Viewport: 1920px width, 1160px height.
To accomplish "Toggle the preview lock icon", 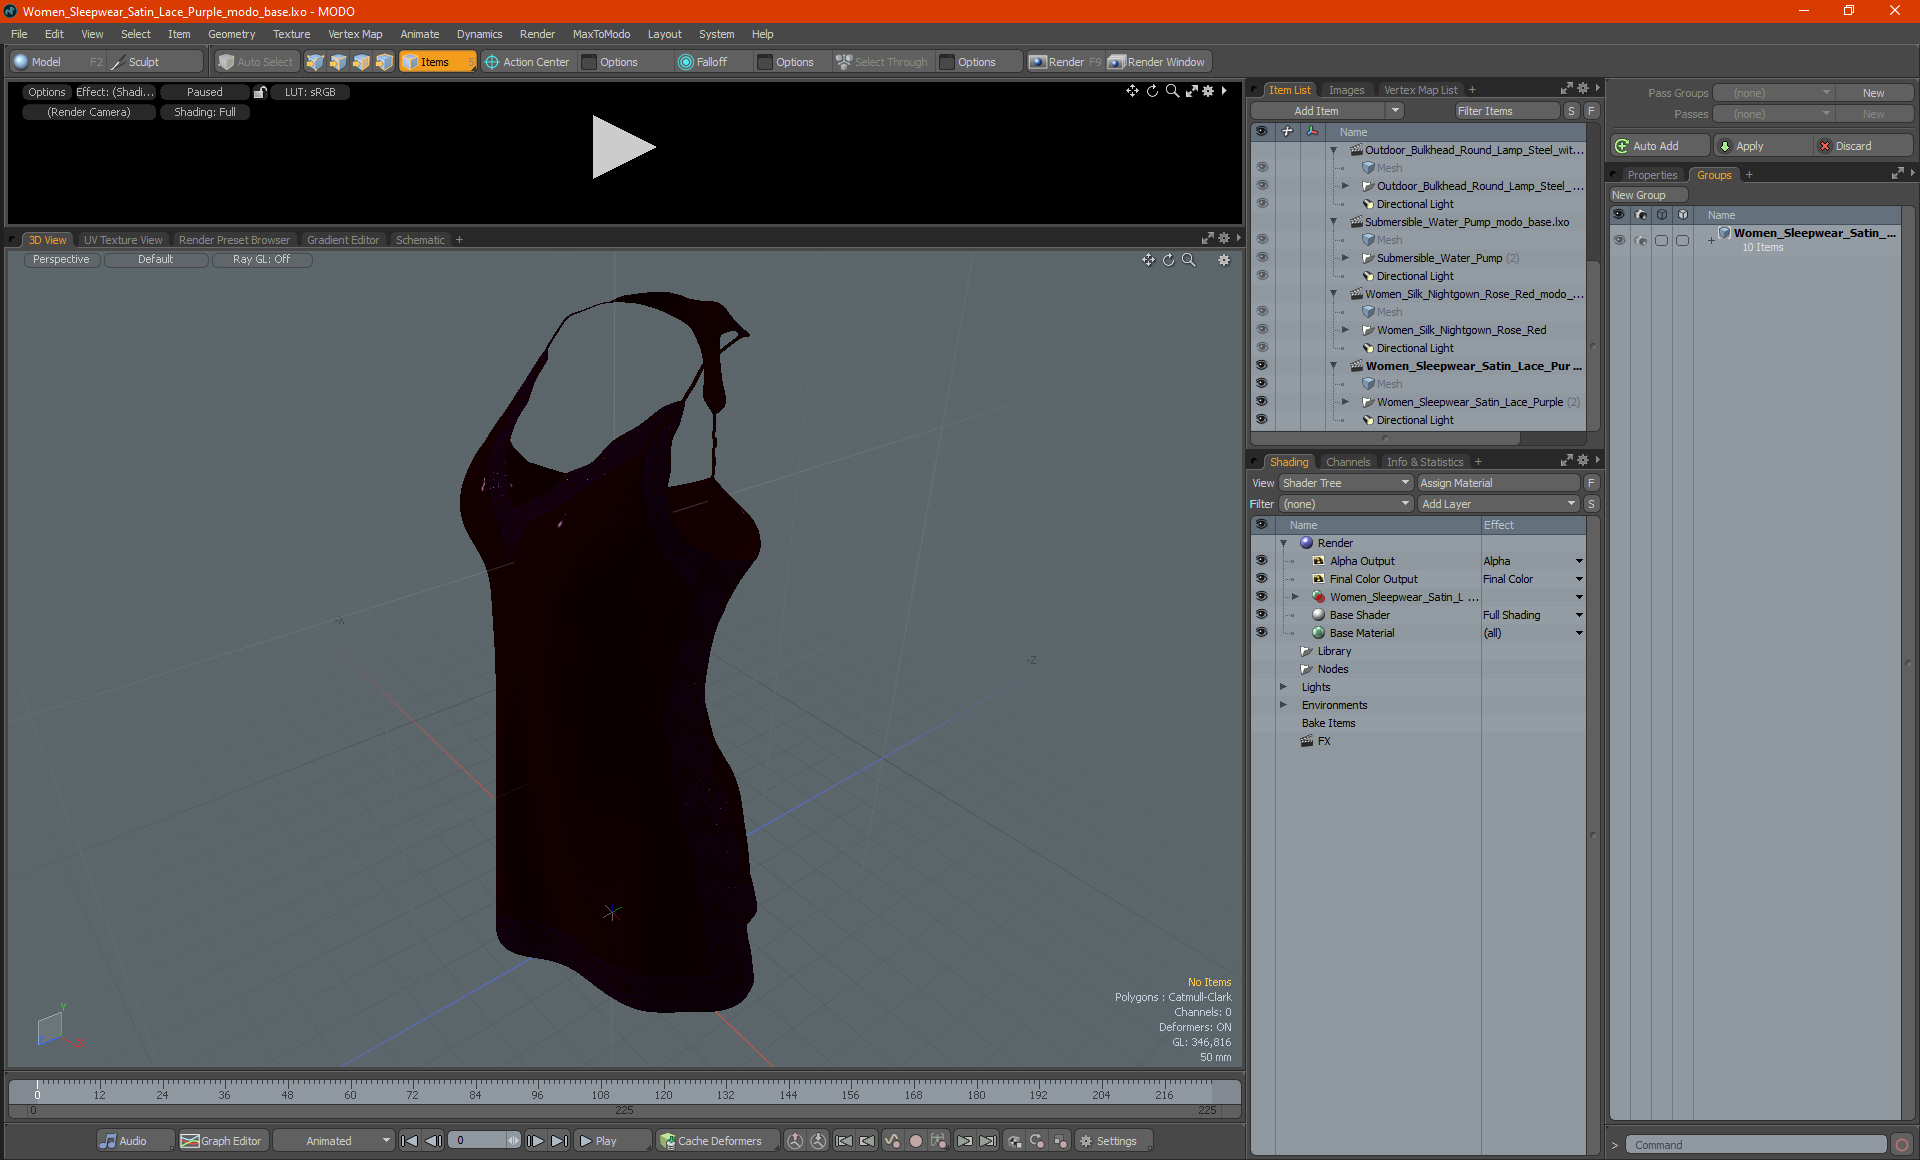I will [x=260, y=92].
